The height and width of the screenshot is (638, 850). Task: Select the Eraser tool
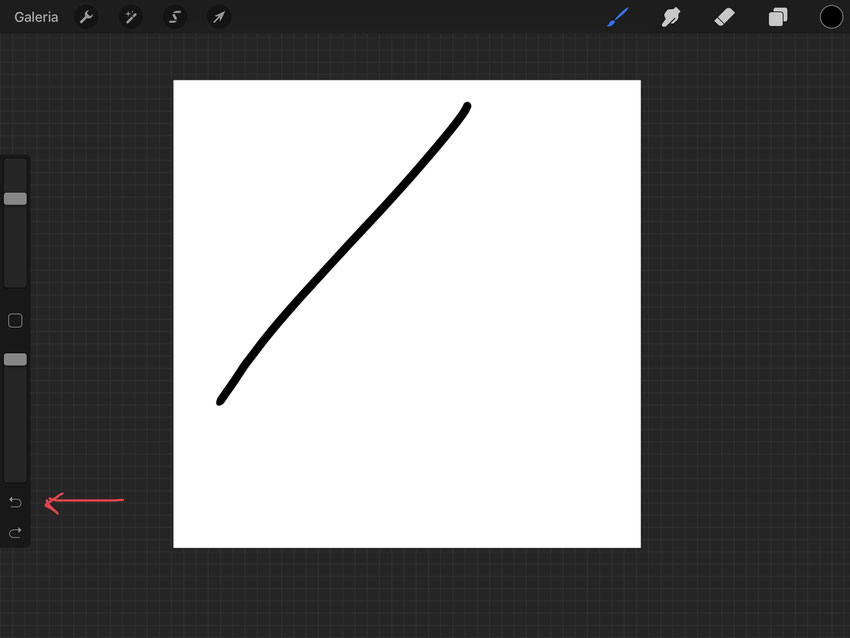[724, 17]
